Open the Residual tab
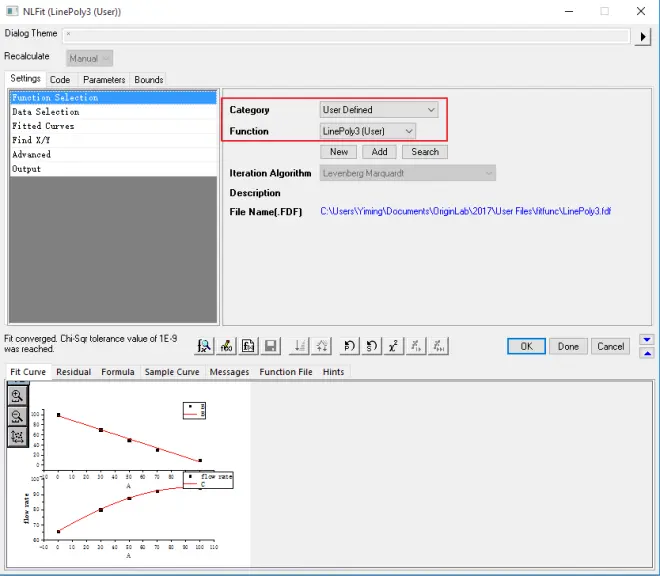The width and height of the screenshot is (660, 576). [x=74, y=372]
